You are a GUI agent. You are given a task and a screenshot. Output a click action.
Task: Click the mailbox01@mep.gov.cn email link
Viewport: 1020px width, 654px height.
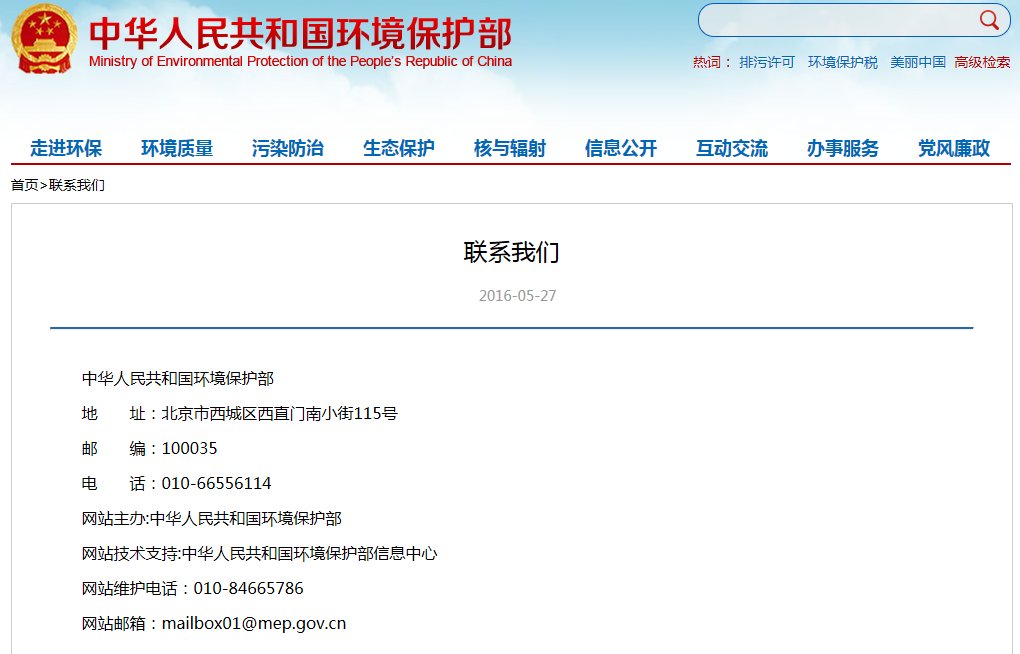pos(254,622)
